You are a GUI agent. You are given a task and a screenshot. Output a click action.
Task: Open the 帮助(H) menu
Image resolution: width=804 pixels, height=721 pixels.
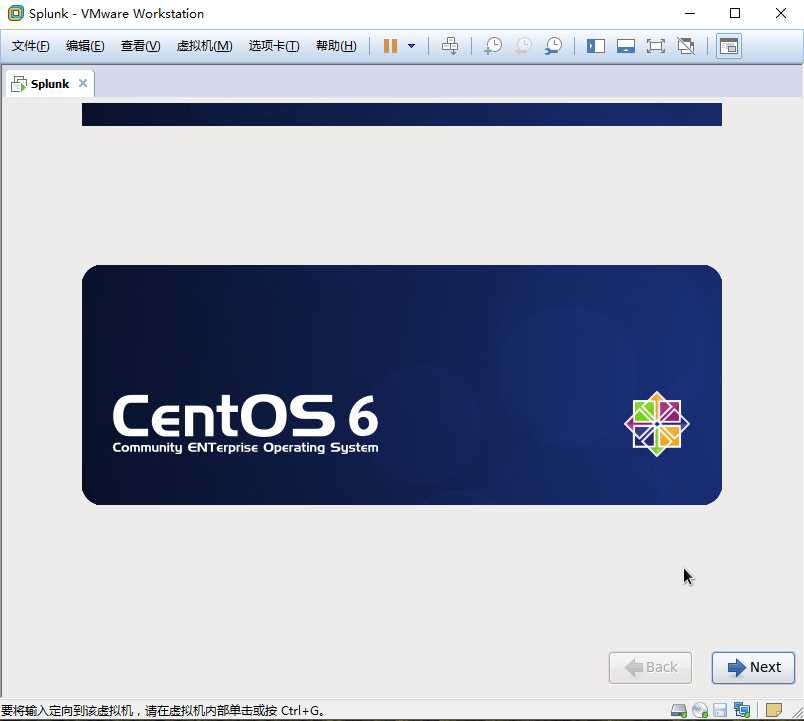click(336, 46)
